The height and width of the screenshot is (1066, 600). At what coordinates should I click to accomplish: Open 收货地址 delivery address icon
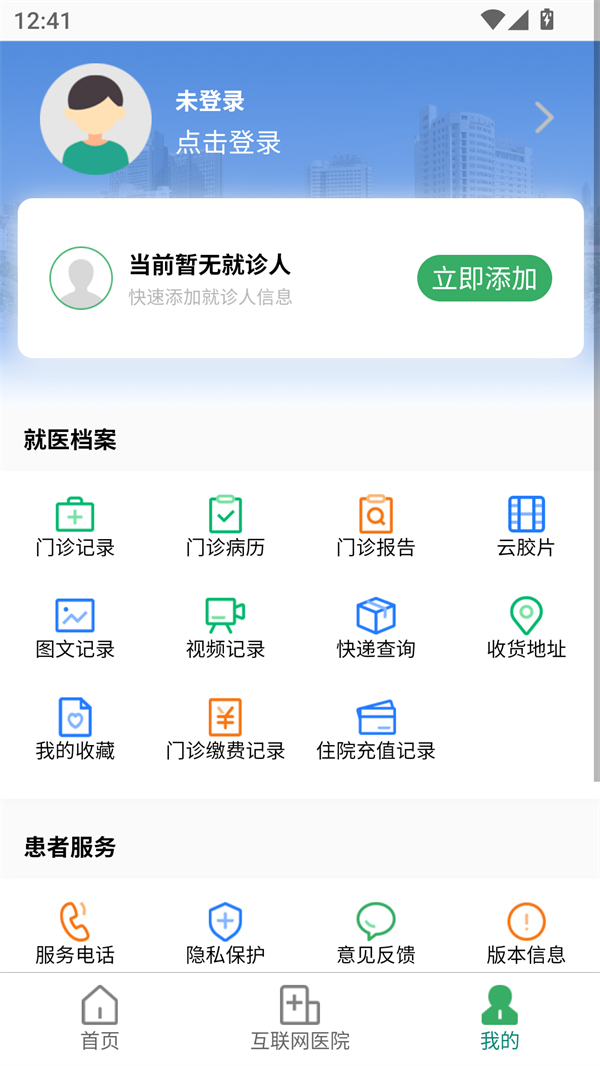point(526,615)
